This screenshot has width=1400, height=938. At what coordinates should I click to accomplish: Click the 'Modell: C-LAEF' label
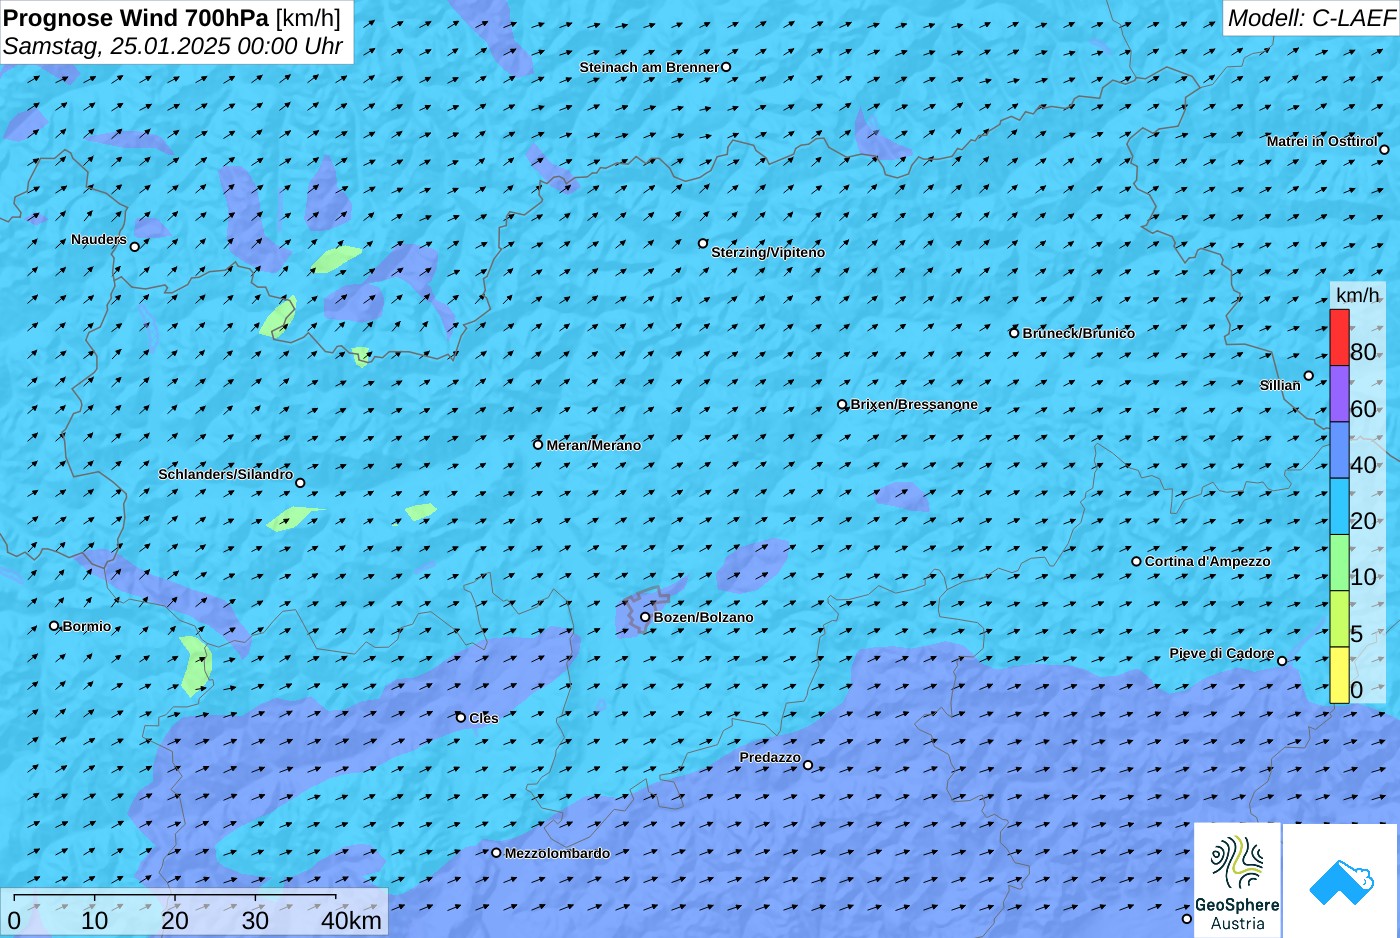click(1311, 18)
